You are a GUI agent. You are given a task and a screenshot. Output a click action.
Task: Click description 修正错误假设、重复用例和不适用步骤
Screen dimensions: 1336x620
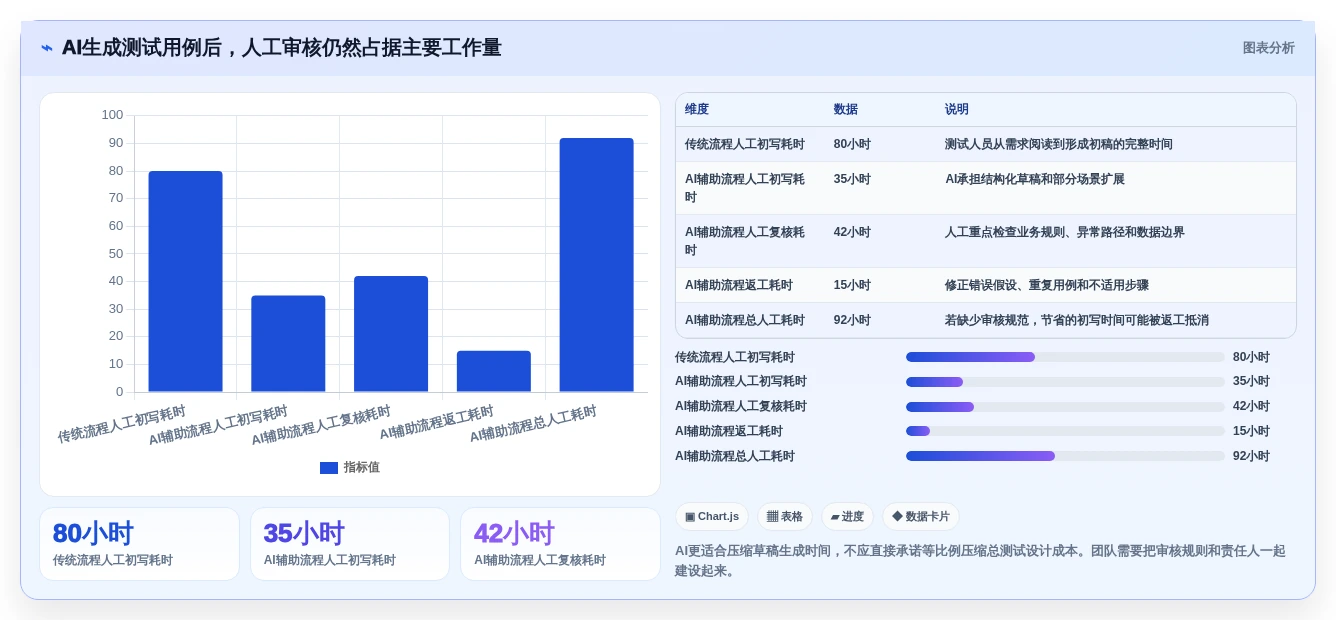pos(1047,285)
